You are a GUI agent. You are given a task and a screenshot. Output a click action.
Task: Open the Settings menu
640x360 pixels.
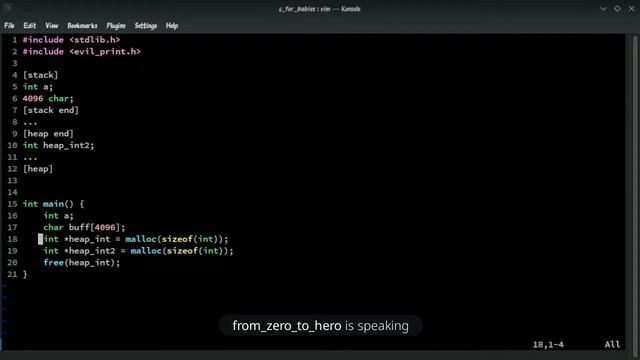click(x=146, y=25)
